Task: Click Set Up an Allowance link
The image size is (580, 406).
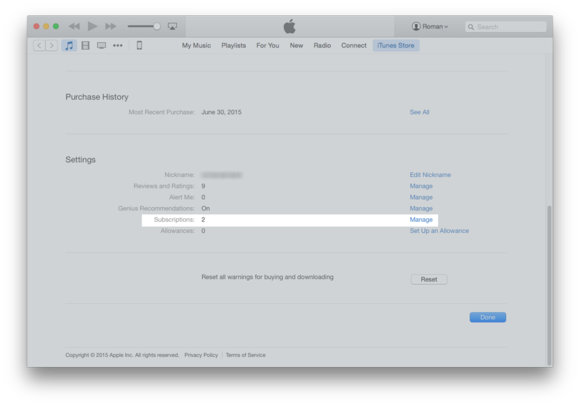Action: (439, 231)
